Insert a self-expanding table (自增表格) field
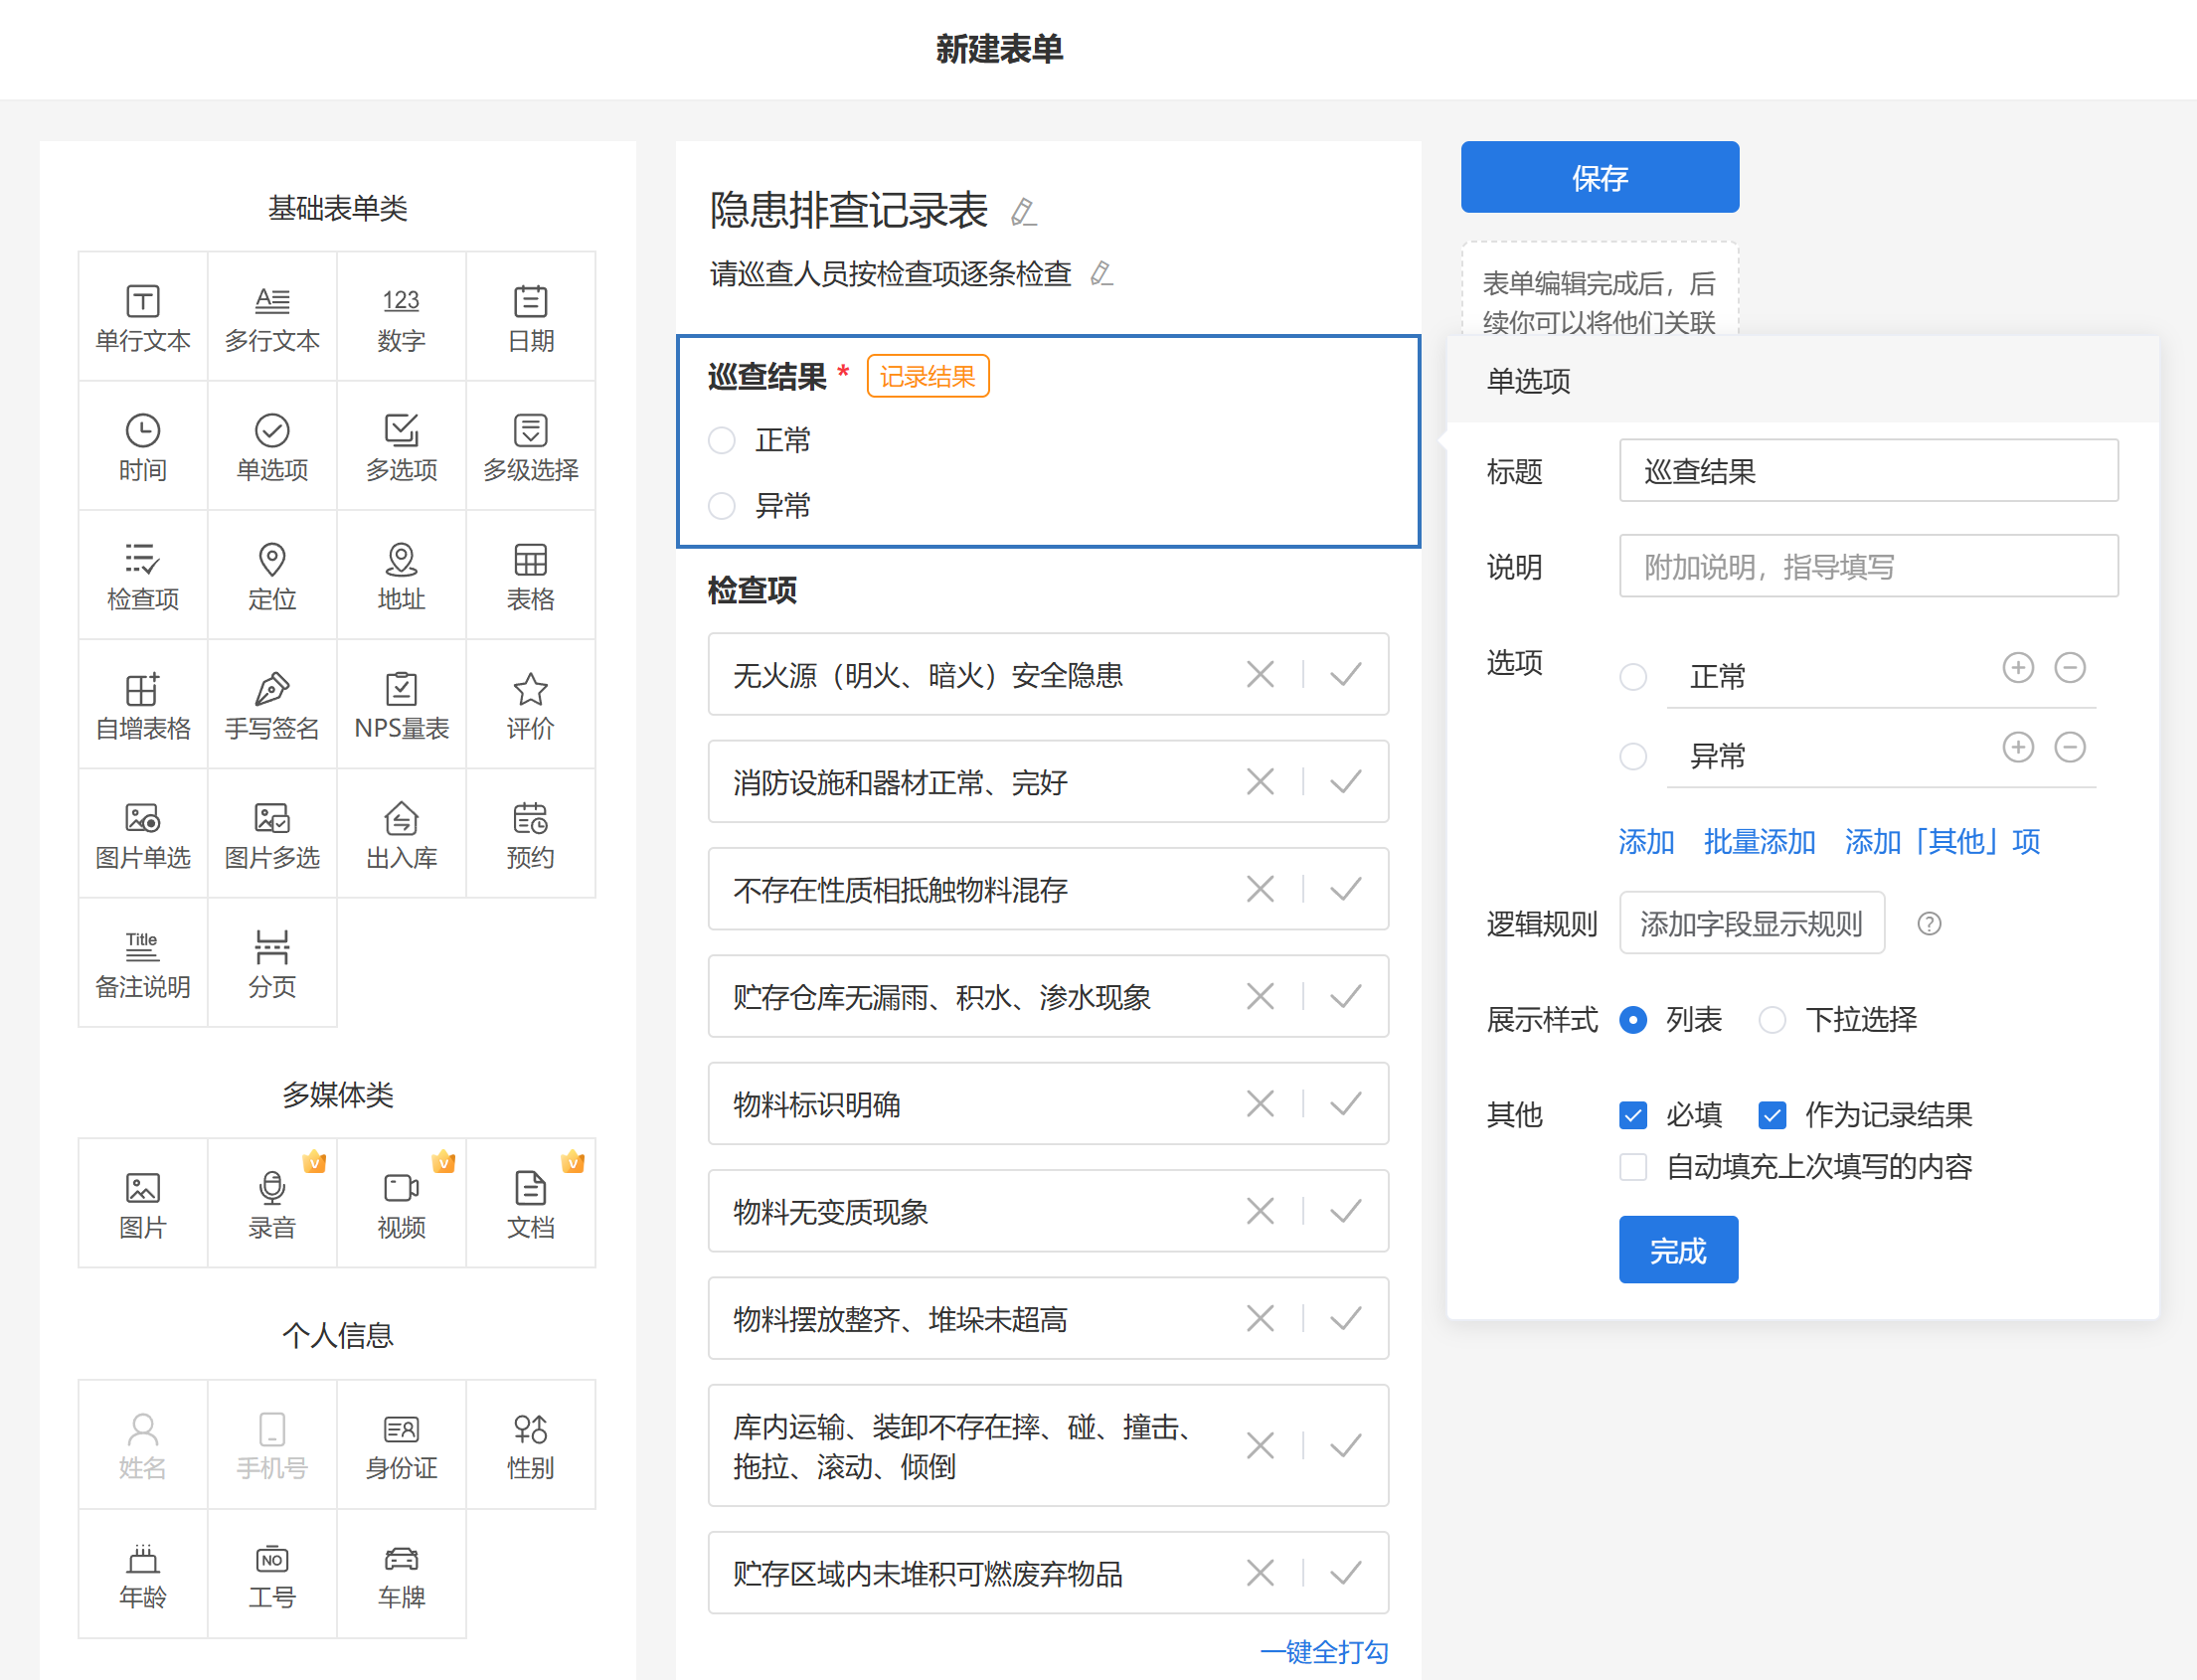This screenshot has height=1680, width=2197. click(142, 705)
